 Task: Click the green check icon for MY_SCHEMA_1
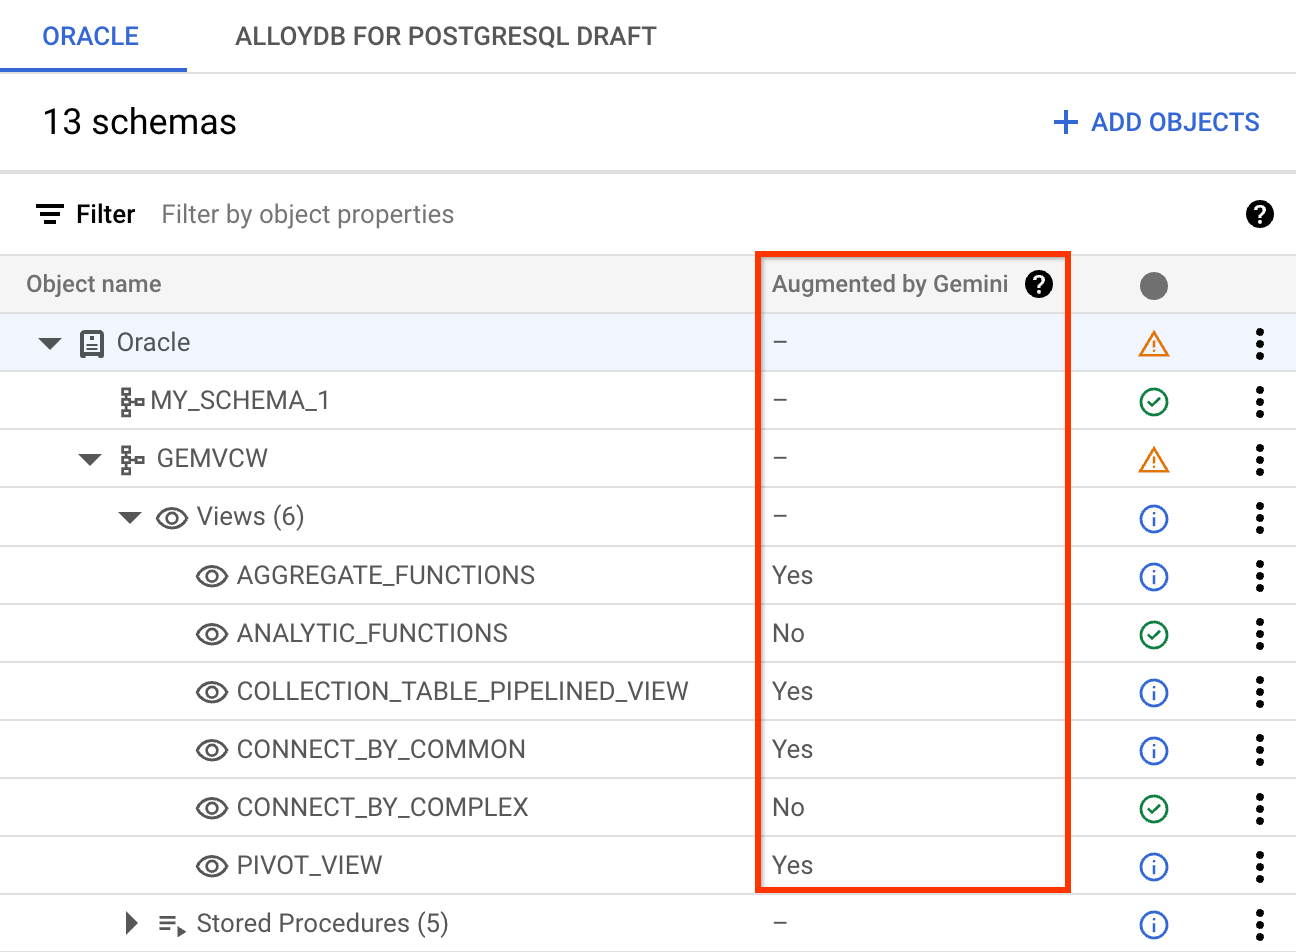point(1153,401)
